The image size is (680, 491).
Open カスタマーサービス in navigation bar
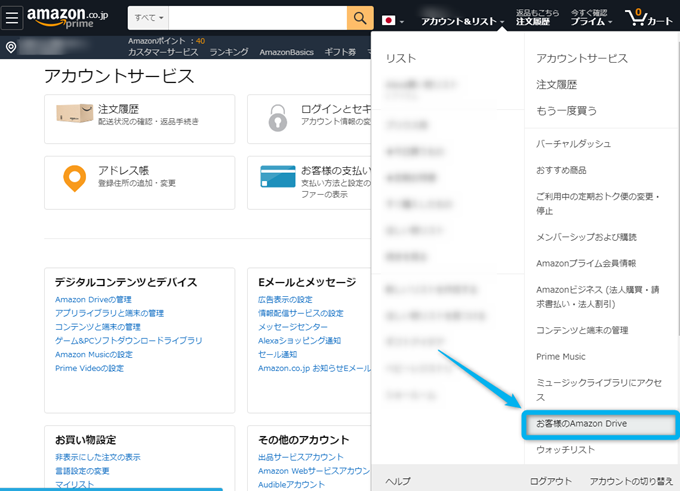tap(163, 52)
